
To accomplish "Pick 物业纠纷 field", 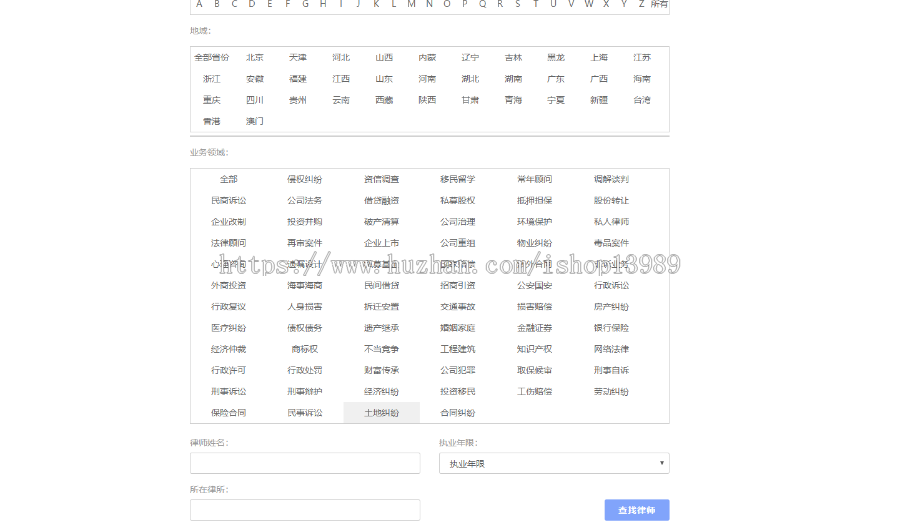I will click(x=534, y=243).
